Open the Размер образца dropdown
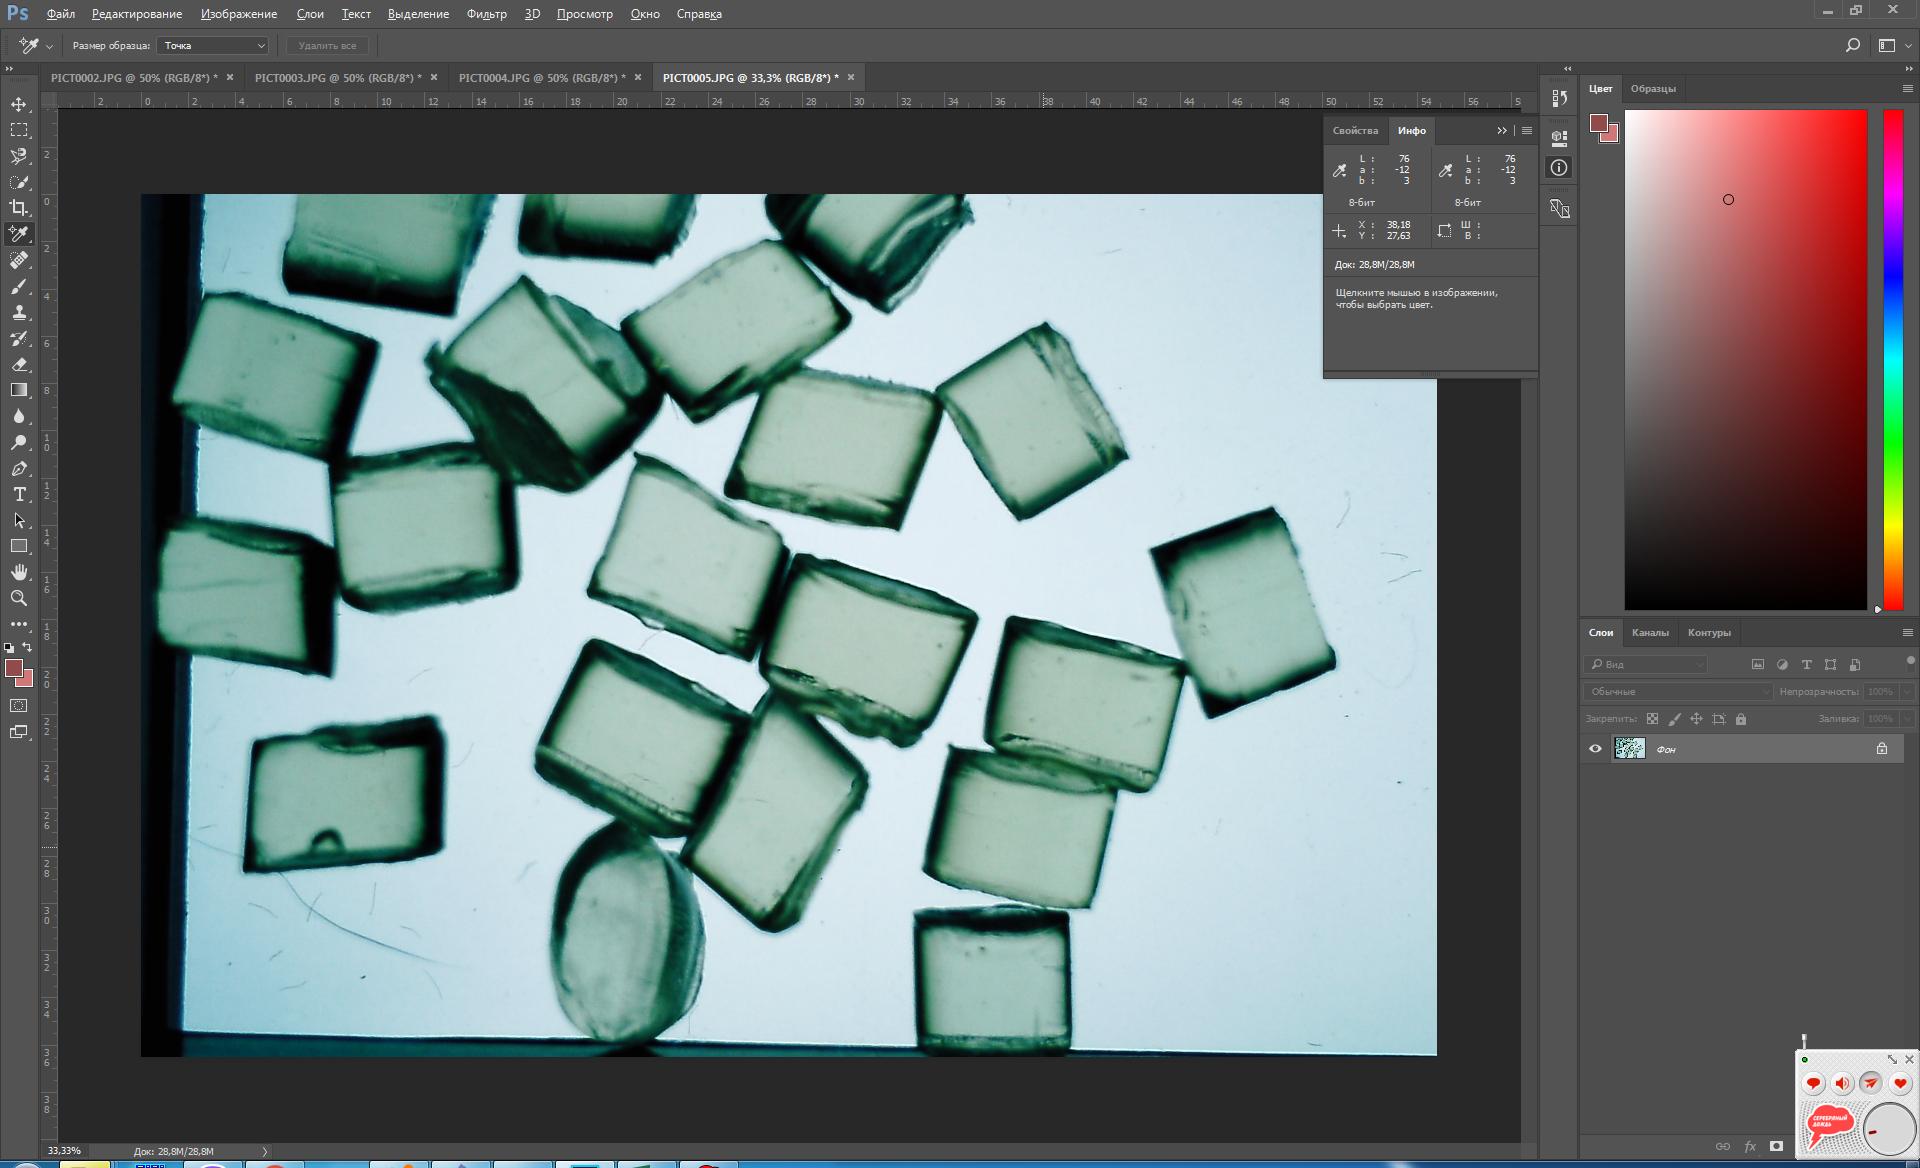Viewport: 1920px width, 1168px height. (214, 46)
